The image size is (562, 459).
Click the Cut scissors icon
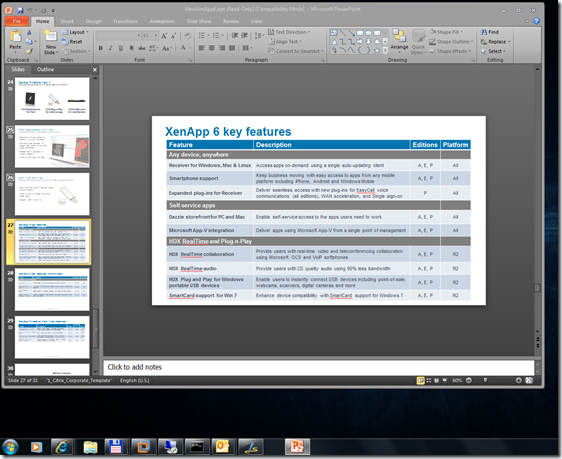[x=29, y=33]
